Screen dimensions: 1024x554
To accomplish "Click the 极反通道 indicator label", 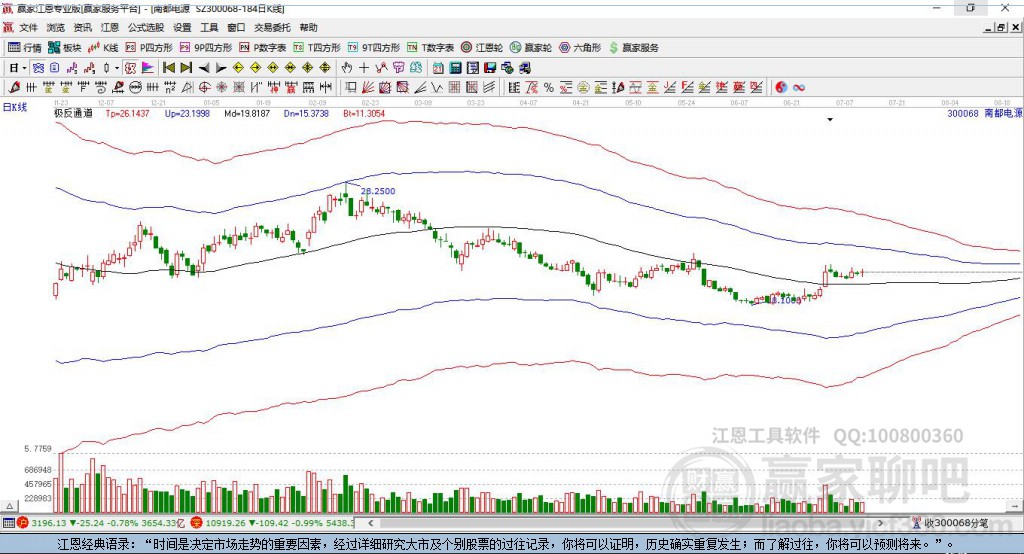I will pos(73,114).
